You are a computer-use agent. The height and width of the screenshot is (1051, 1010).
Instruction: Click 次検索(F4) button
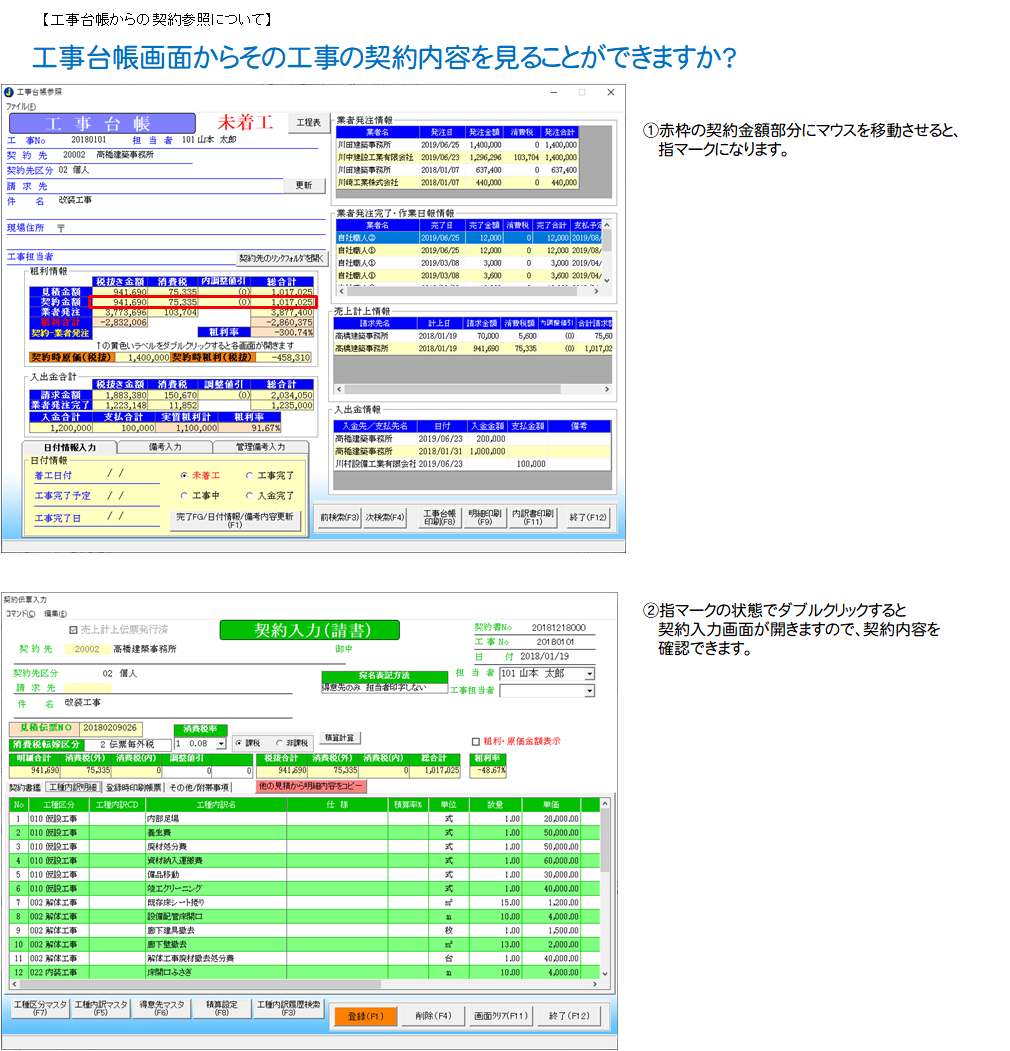tap(385, 517)
